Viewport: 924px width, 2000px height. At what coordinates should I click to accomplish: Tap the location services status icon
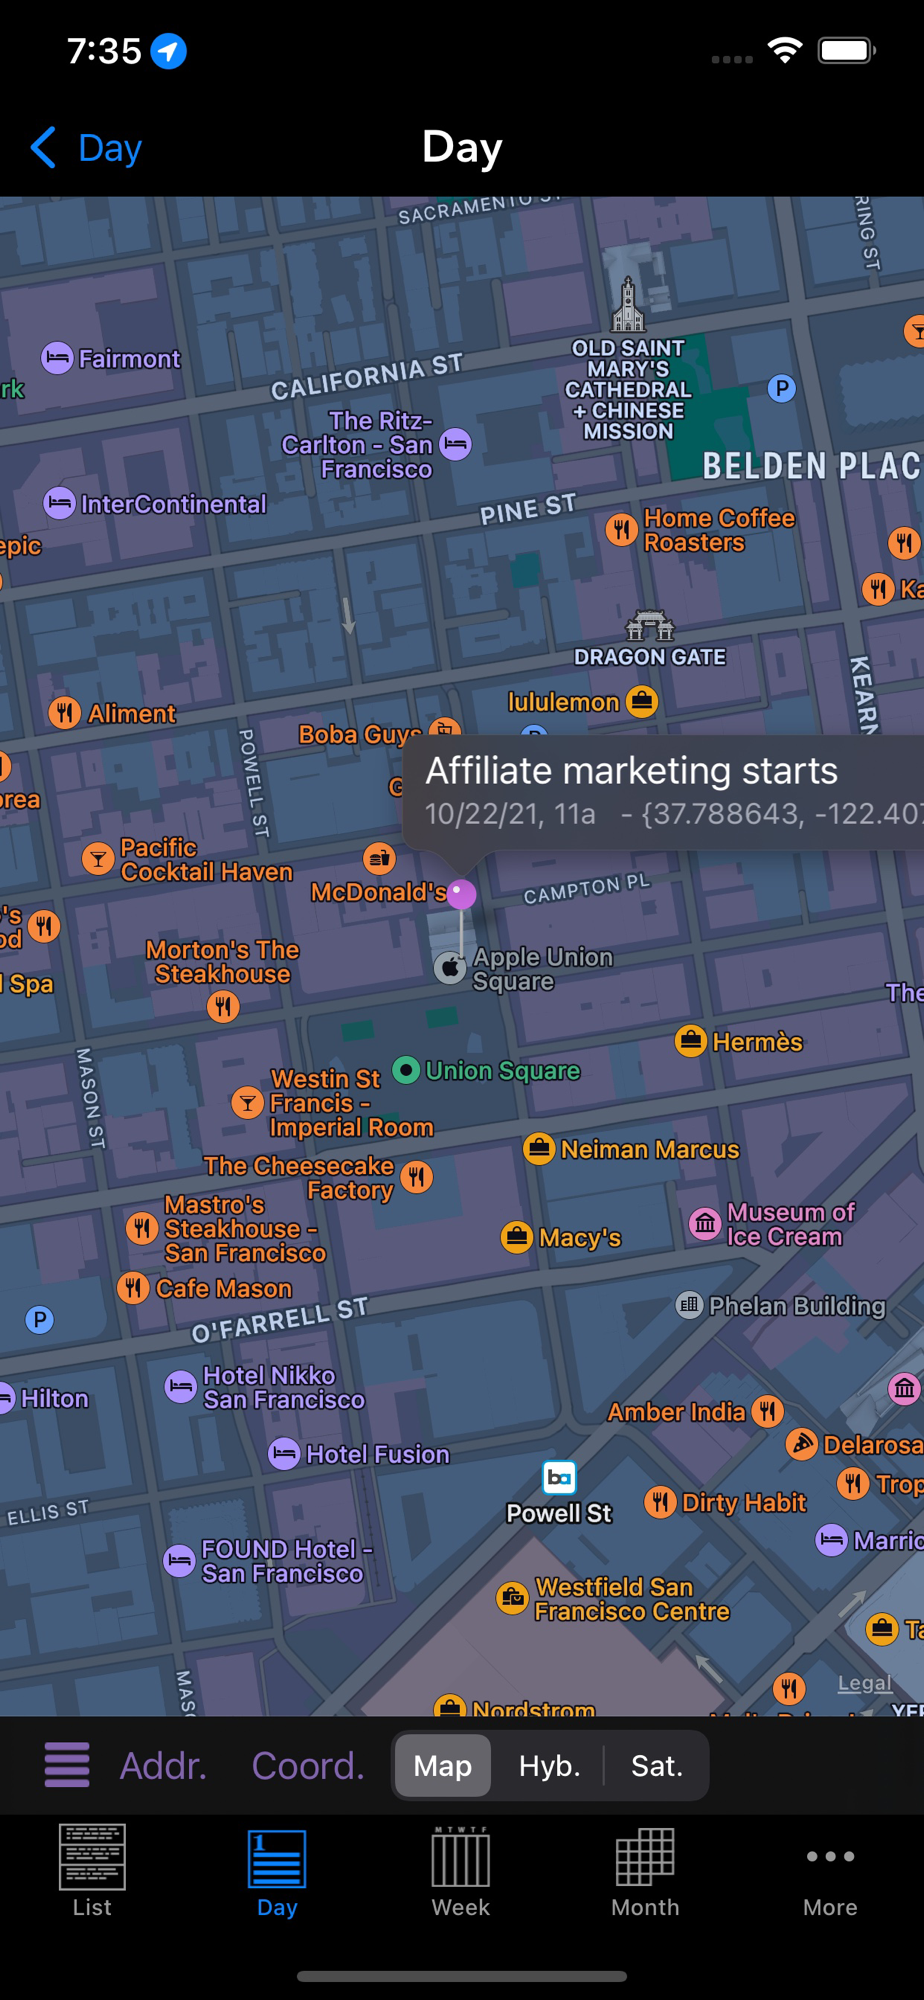[x=169, y=51]
